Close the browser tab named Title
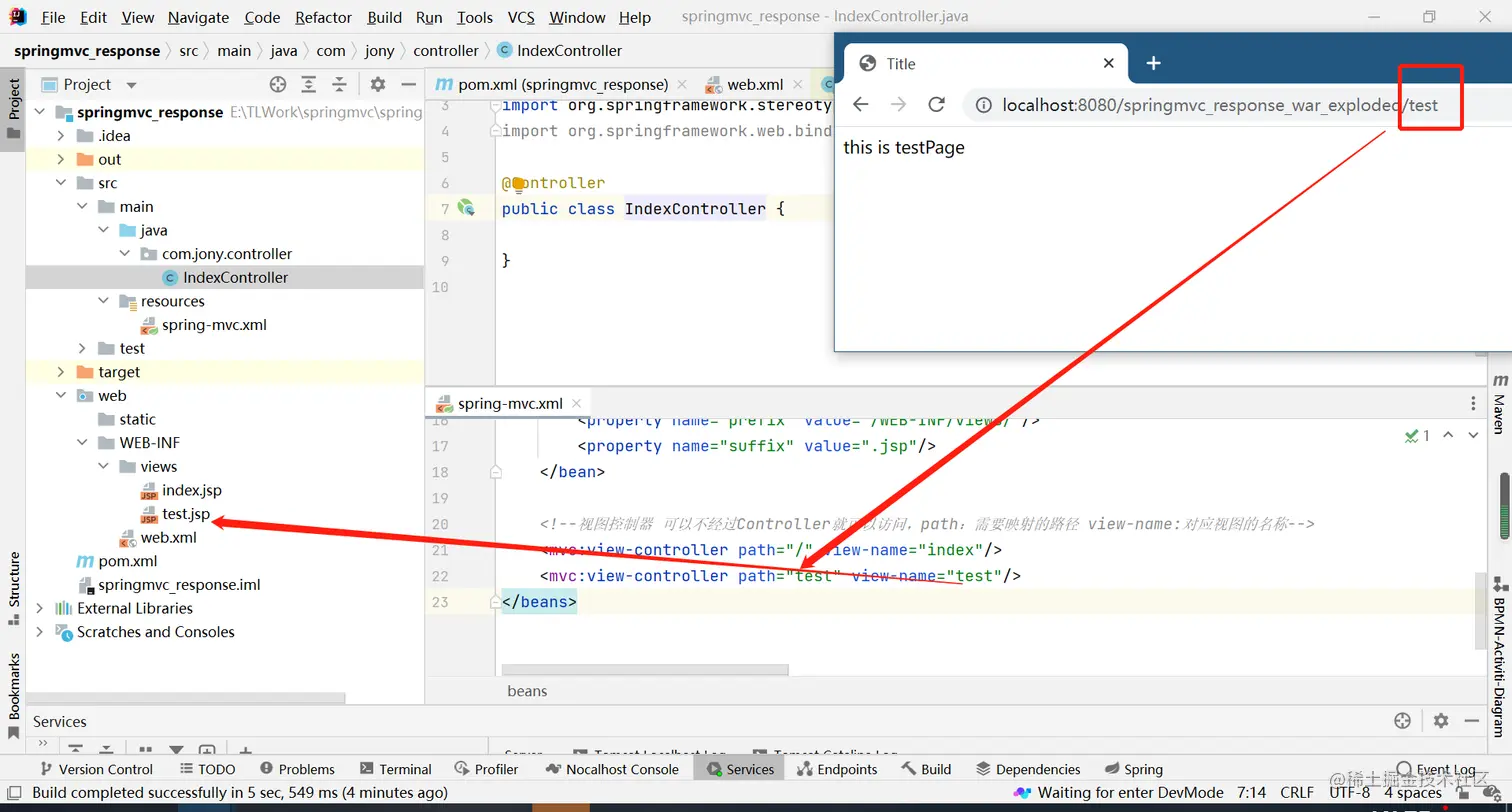Viewport: 1512px width, 812px height. tap(1108, 63)
